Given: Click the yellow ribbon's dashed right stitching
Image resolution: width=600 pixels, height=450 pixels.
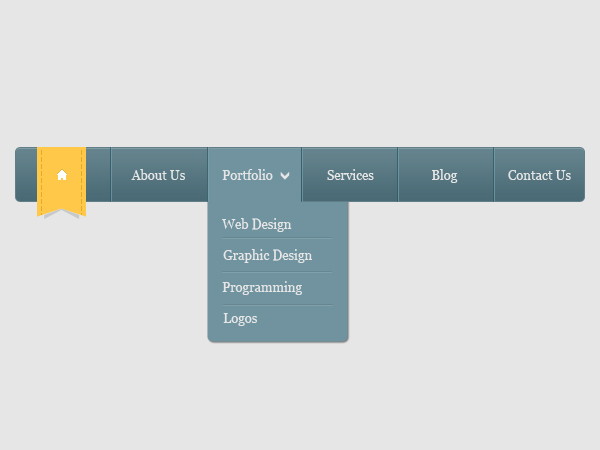Looking at the screenshot, I should [82, 182].
